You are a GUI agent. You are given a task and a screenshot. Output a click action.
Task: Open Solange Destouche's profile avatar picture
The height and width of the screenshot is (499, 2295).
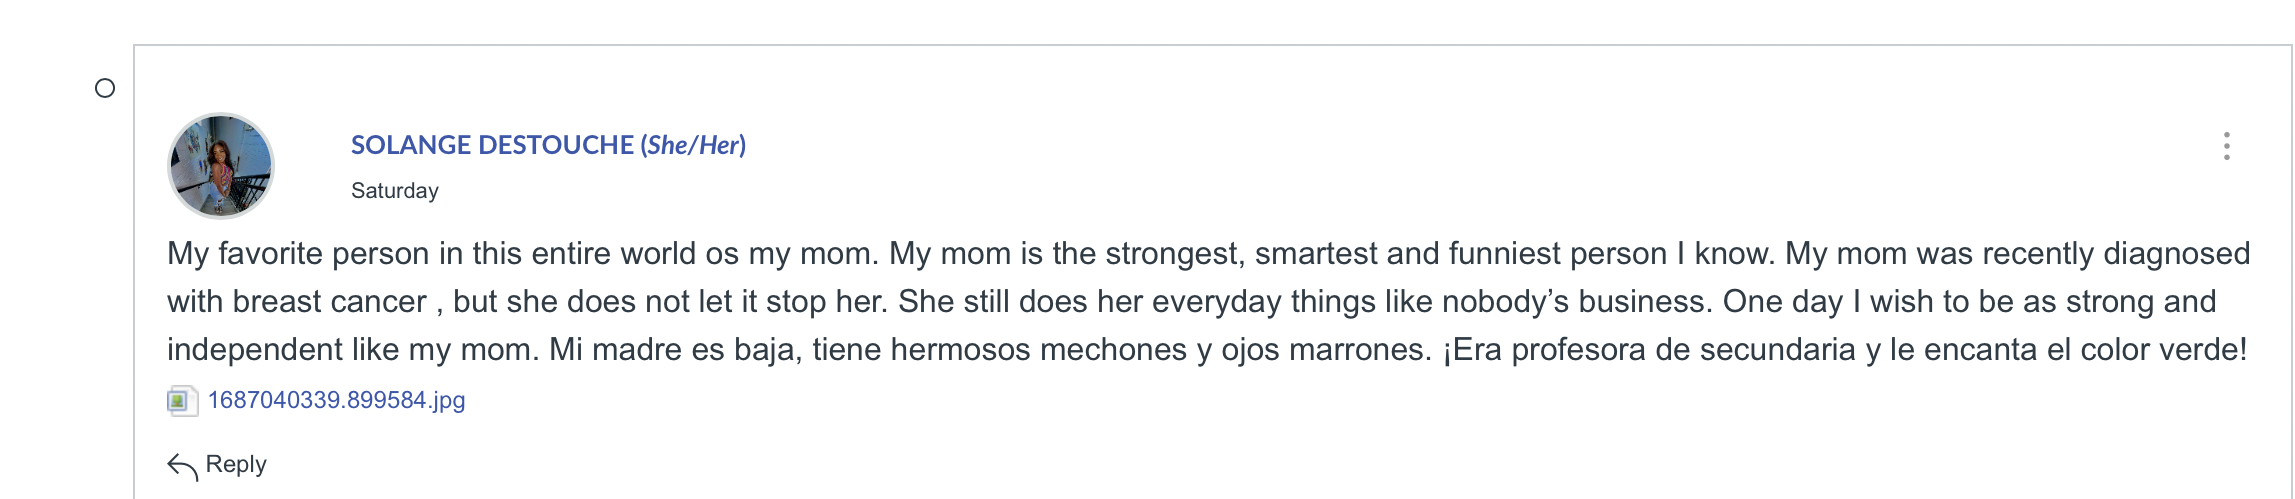tap(220, 166)
